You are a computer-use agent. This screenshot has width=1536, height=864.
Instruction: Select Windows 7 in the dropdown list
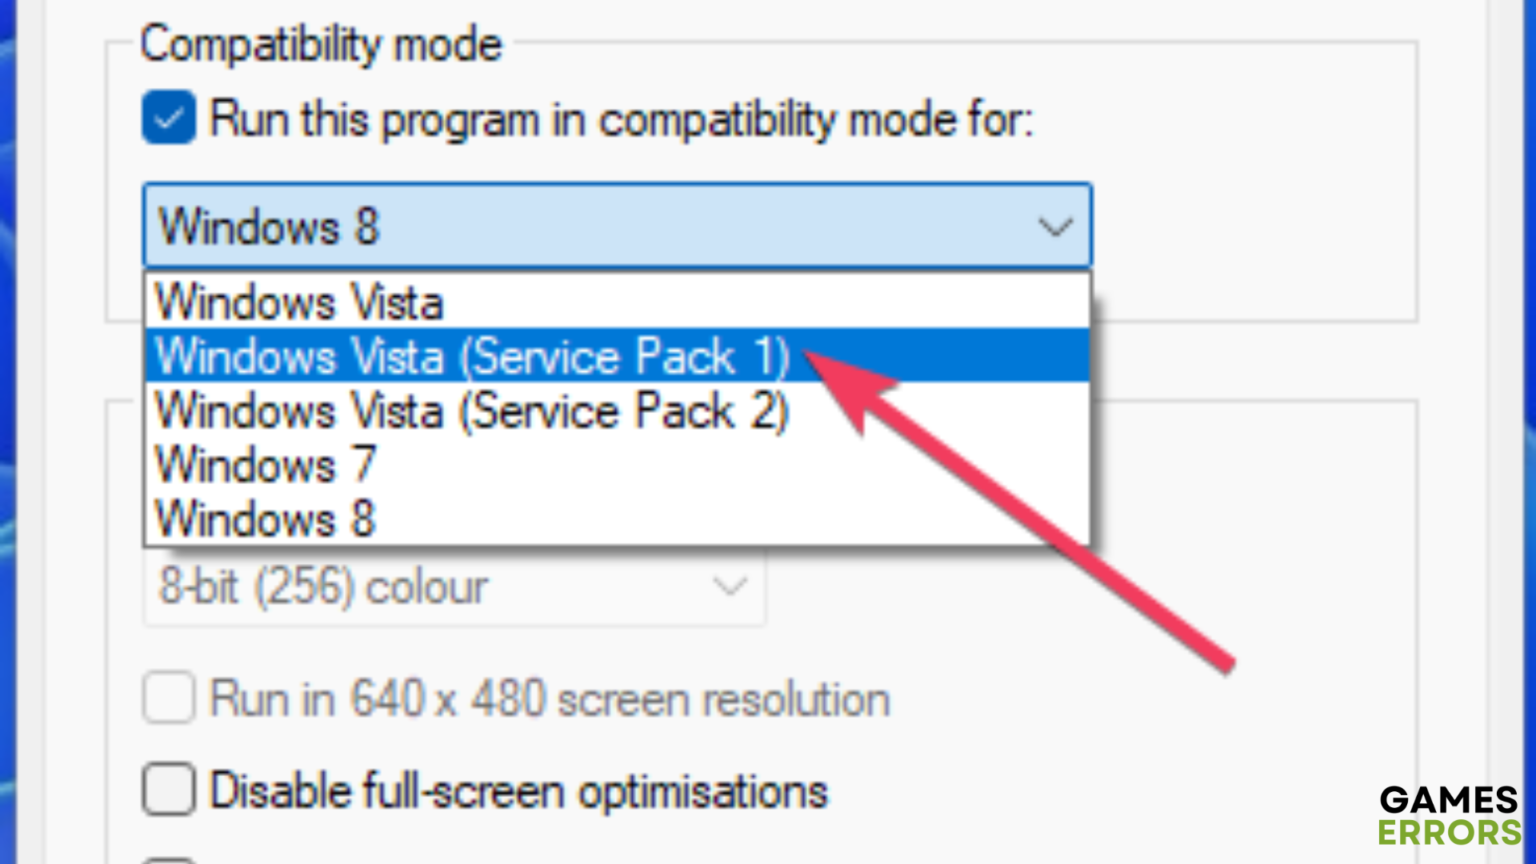pyautogui.click(x=265, y=465)
